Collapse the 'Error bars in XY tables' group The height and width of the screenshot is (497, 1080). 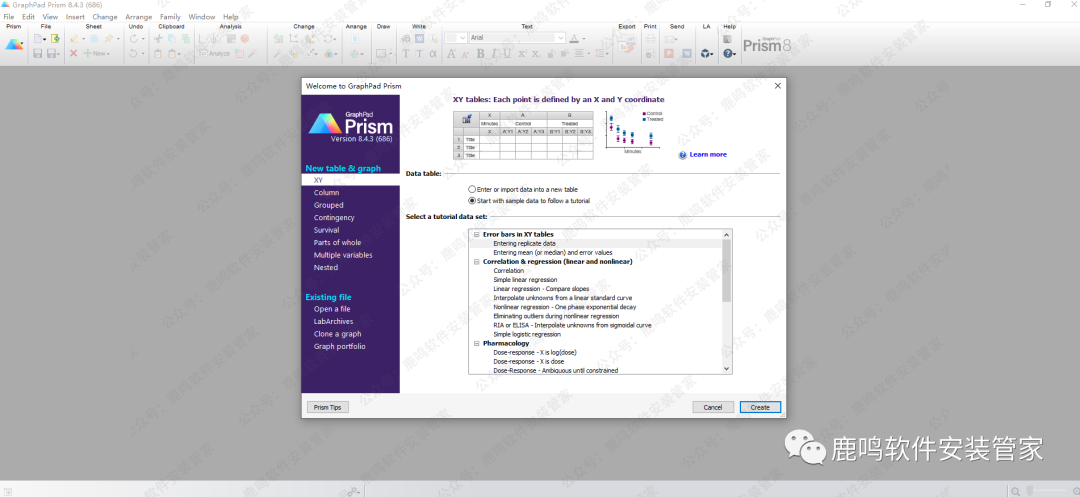477,234
